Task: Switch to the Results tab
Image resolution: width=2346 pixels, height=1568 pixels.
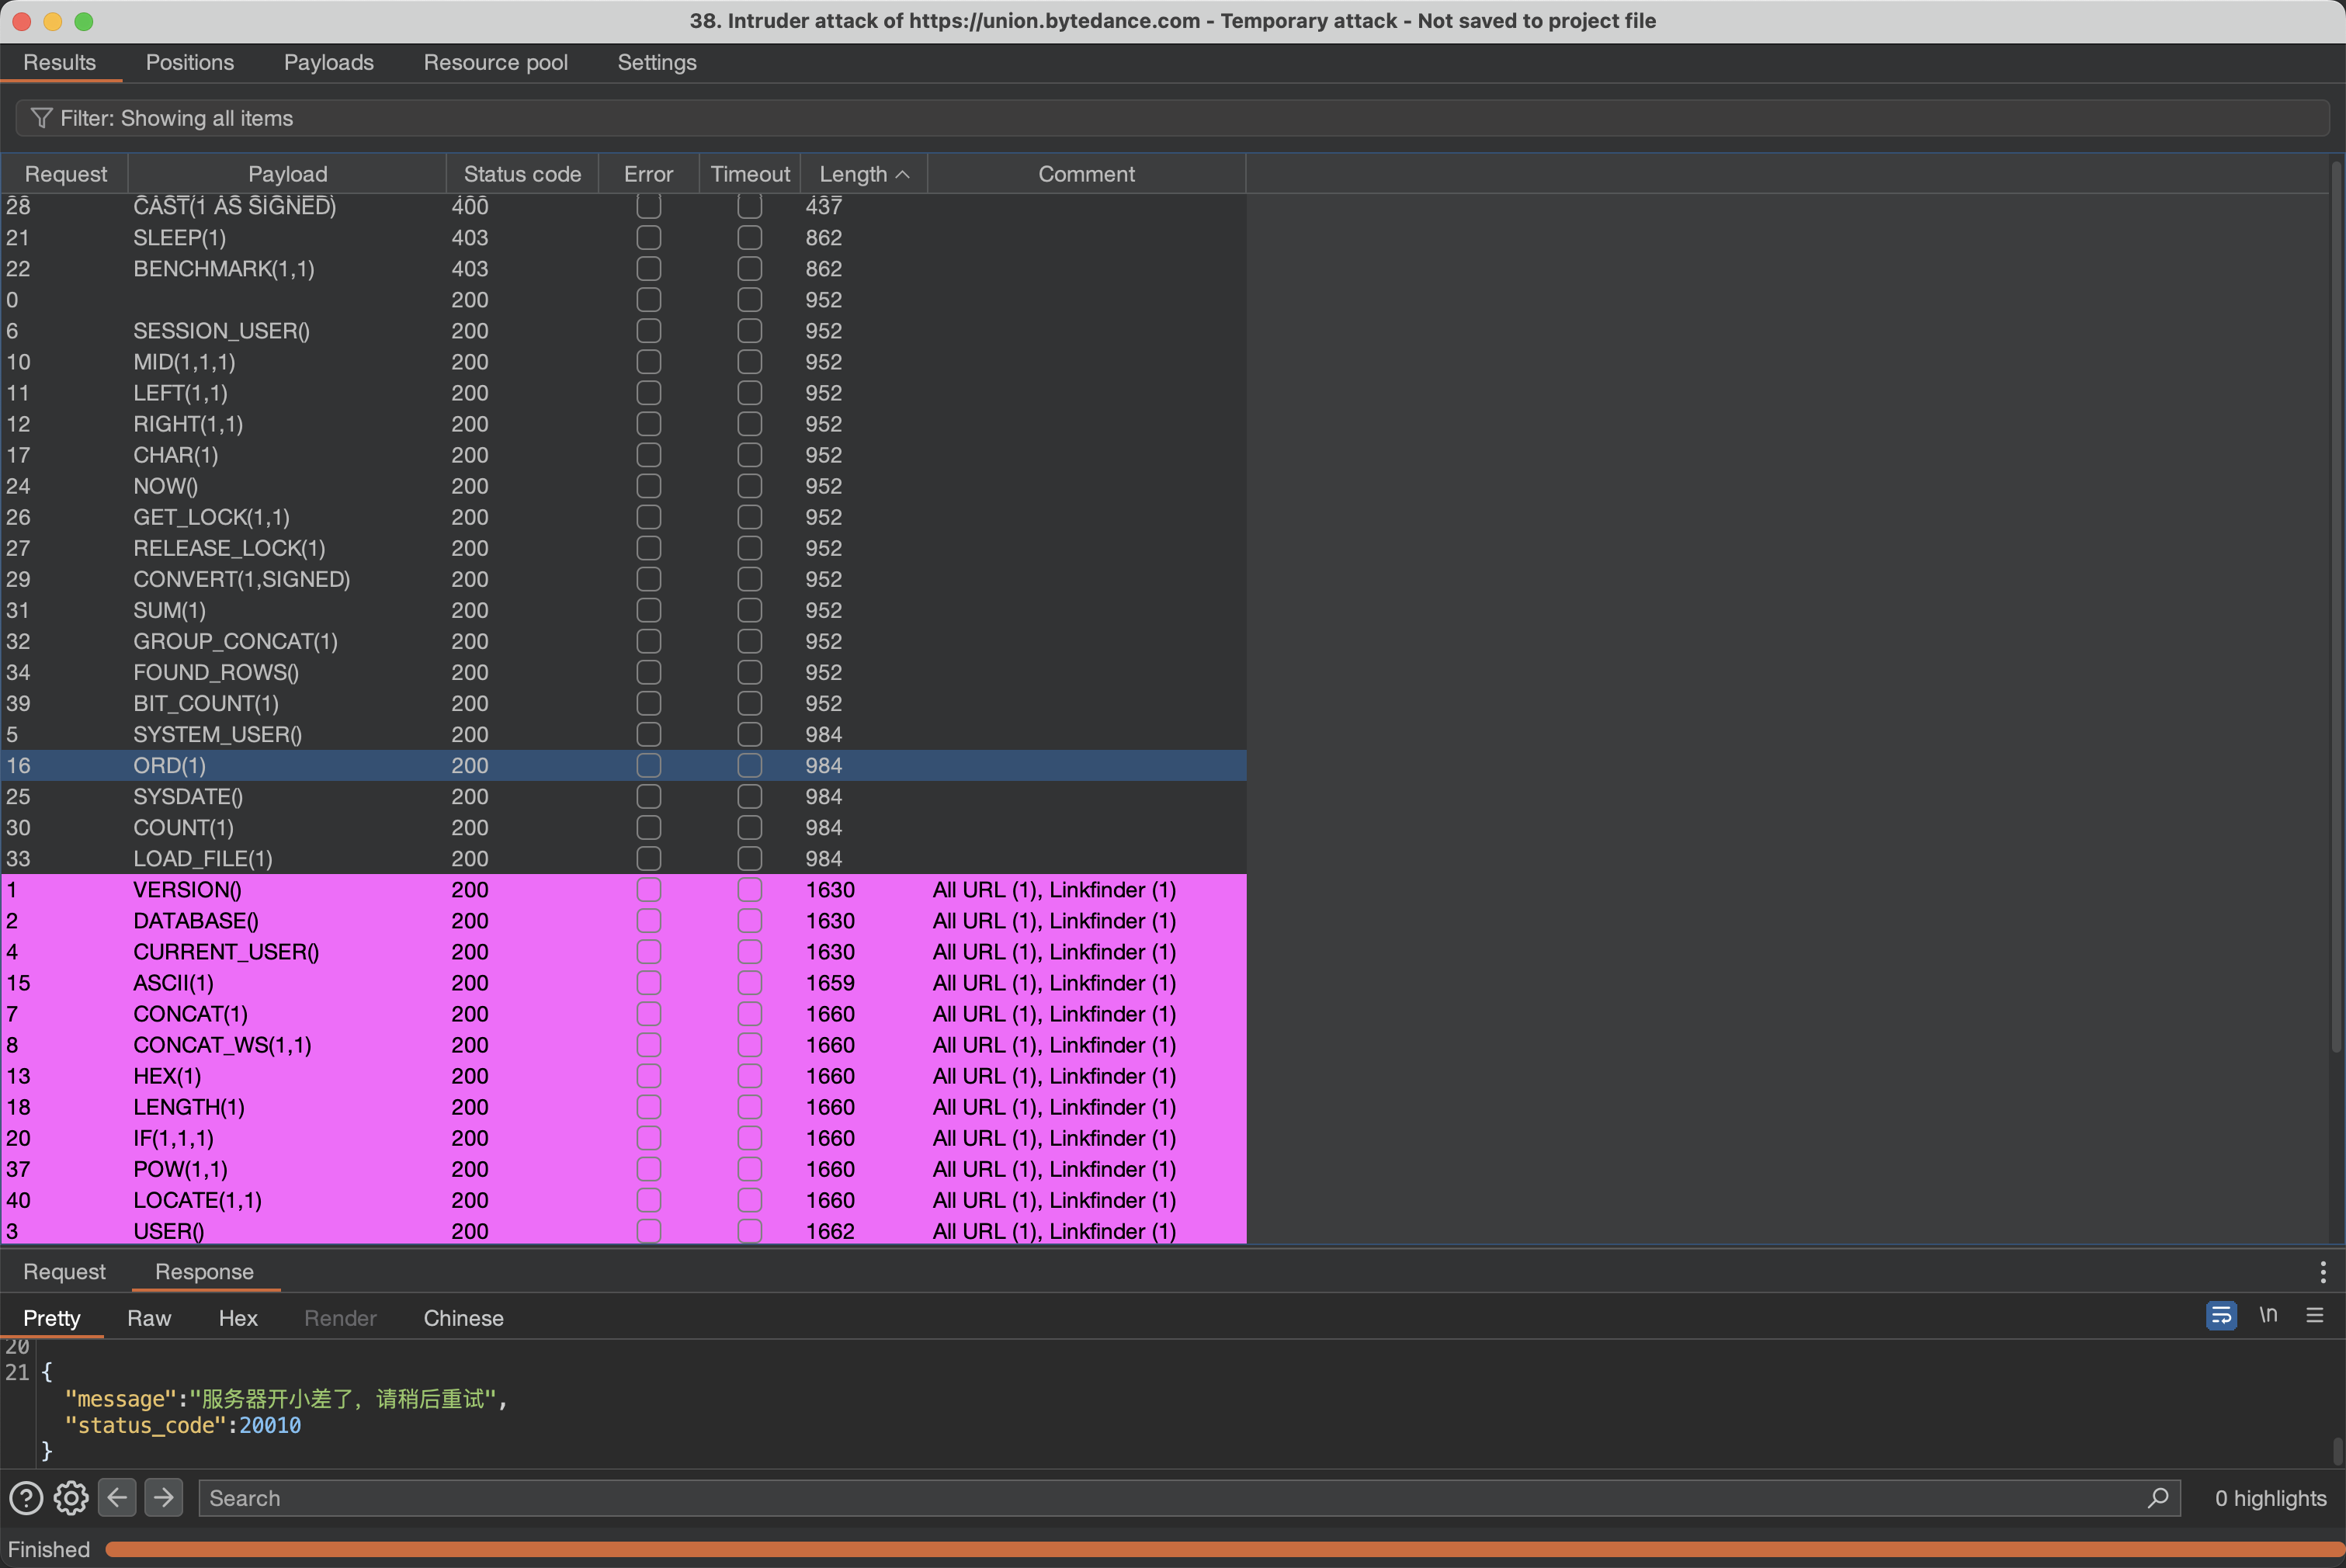Action: tap(60, 62)
